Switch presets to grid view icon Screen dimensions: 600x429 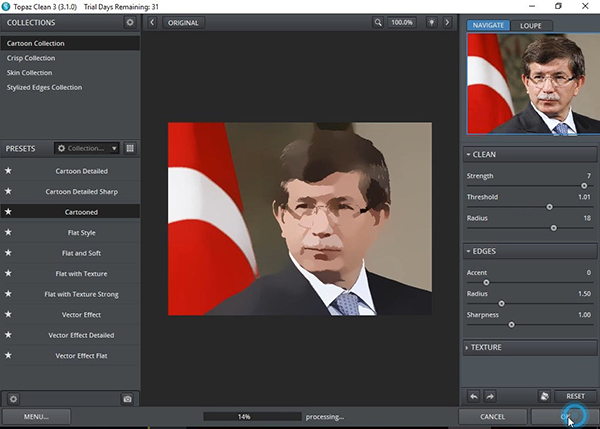[x=130, y=148]
